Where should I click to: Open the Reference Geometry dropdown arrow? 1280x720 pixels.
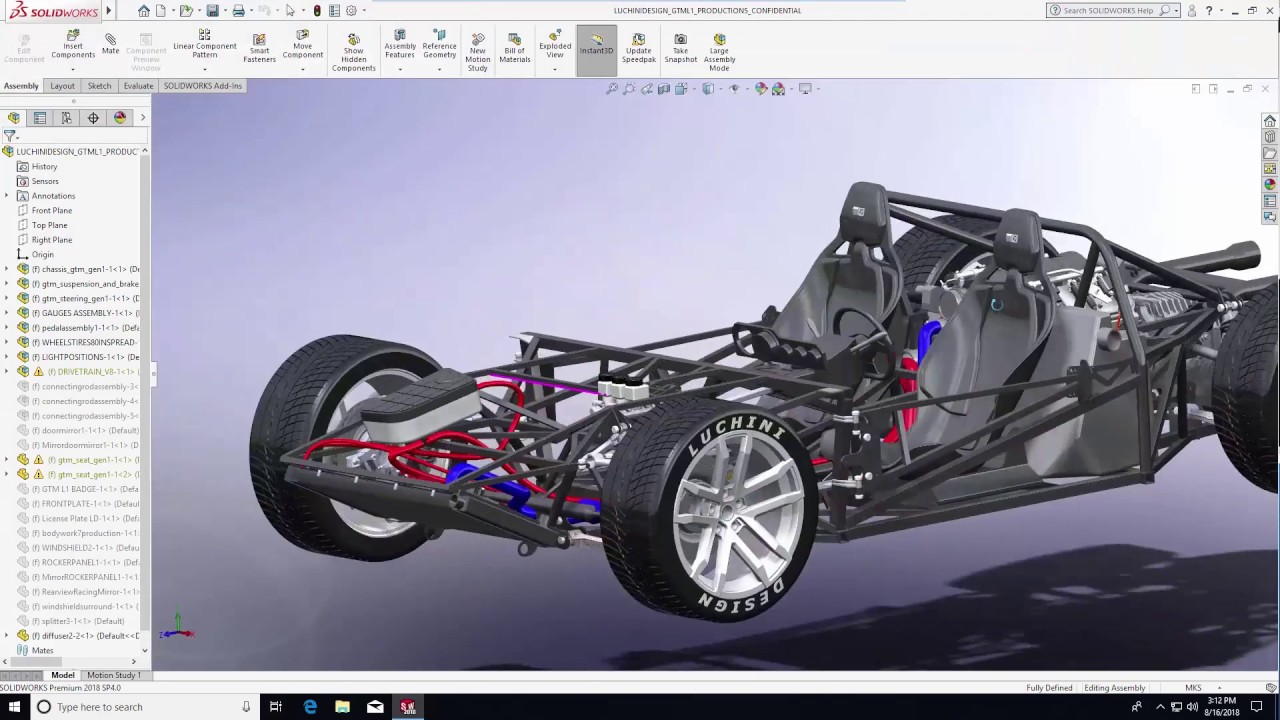[x=439, y=69]
